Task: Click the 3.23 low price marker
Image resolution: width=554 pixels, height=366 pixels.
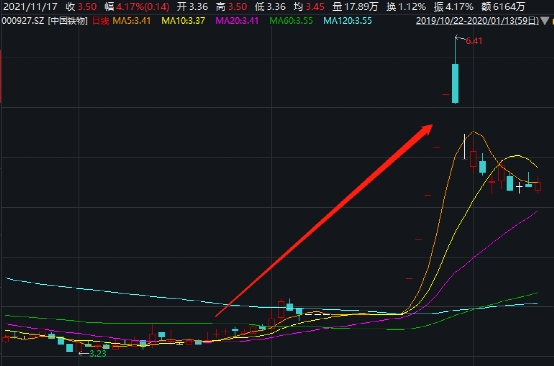Action: coord(98,354)
